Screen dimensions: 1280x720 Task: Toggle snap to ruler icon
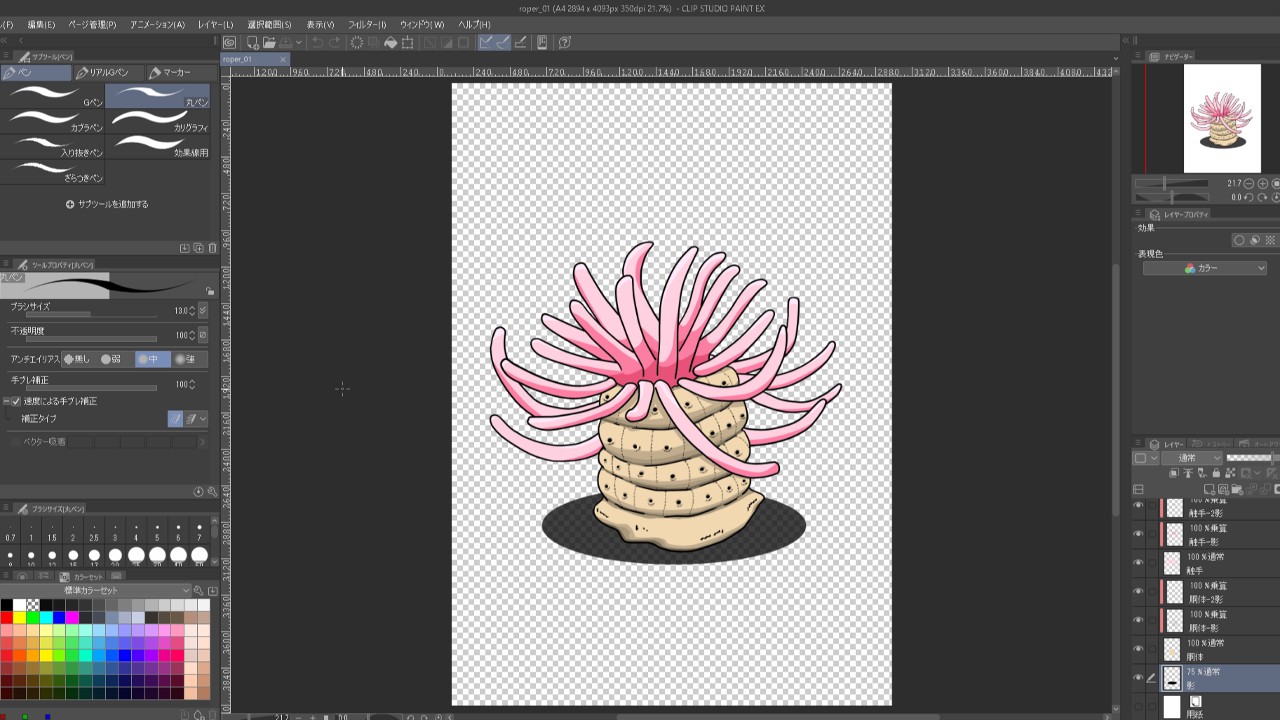pos(486,43)
